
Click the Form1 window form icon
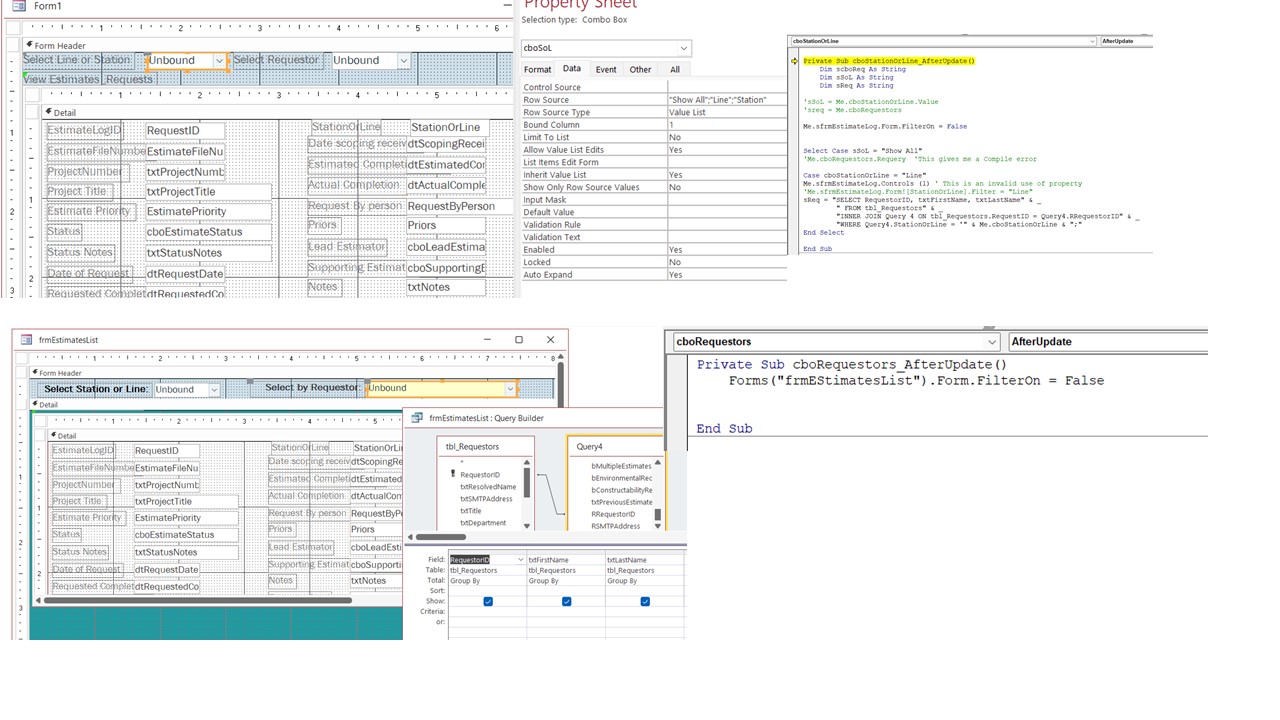[x=18, y=6]
